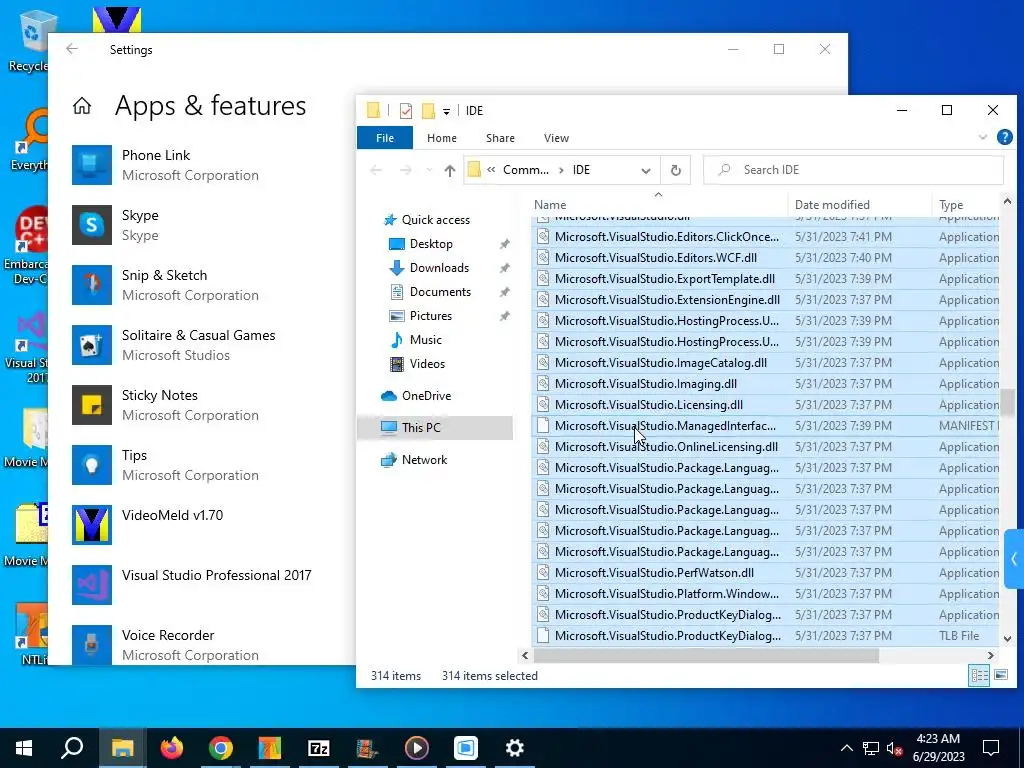1024x768 pixels.
Task: Show hidden system tray icons
Action: (x=846, y=748)
